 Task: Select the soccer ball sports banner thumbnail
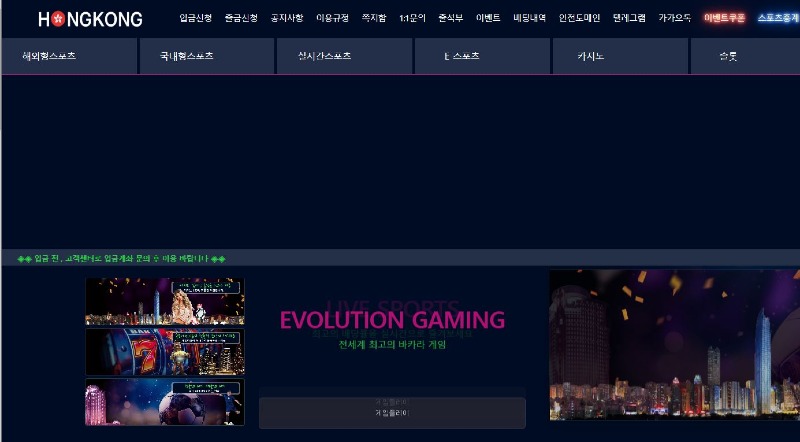[x=165, y=402]
